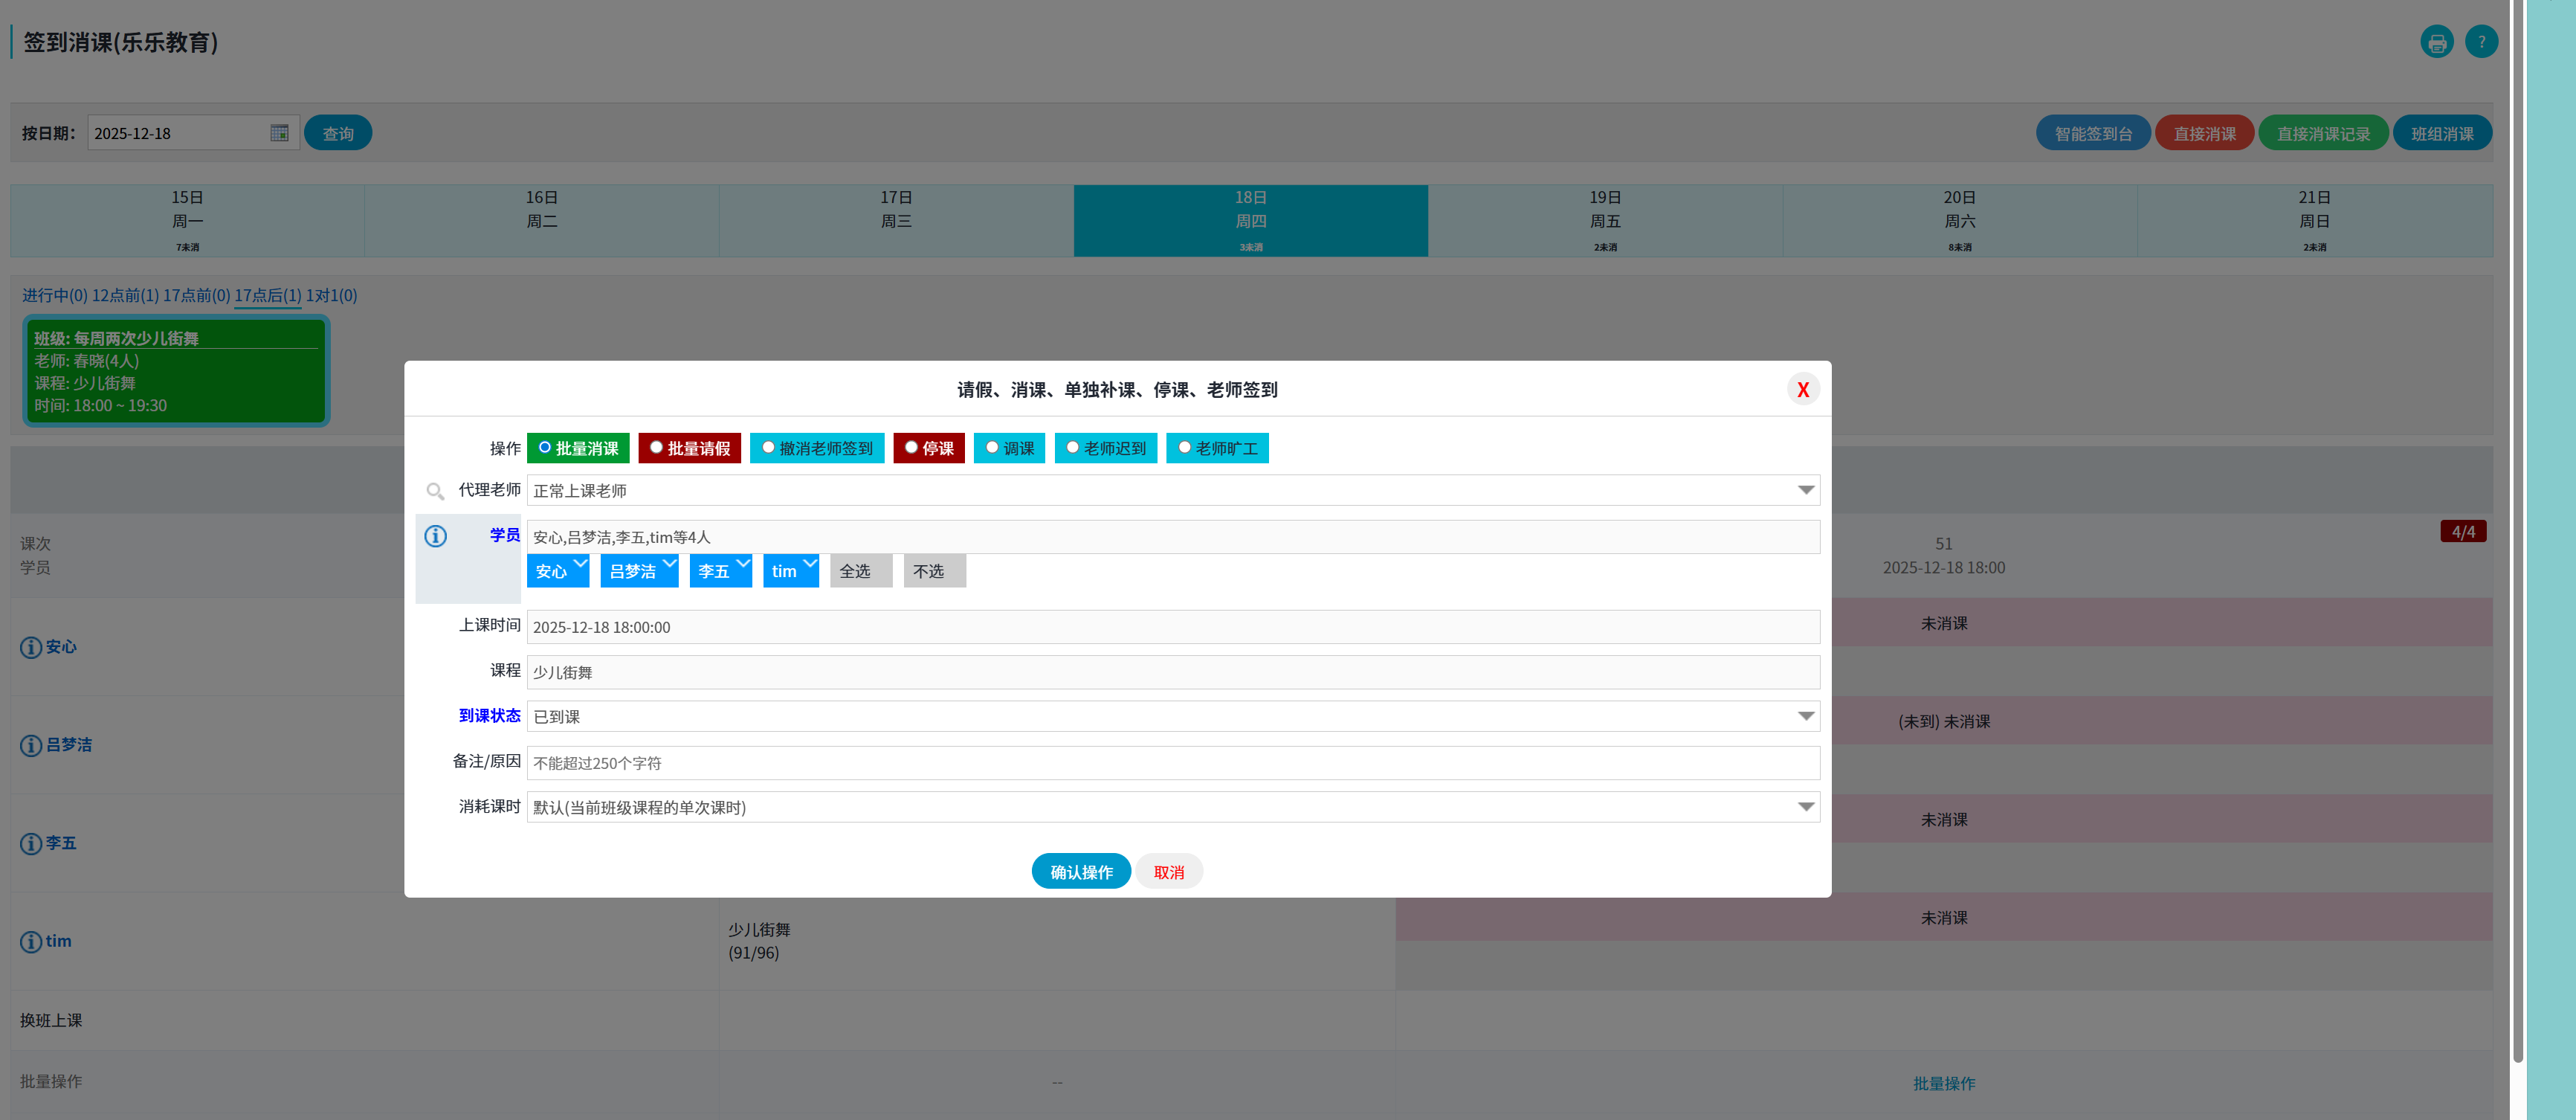This screenshot has width=2576, height=1120.
Task: Click the print icon at top right
Action: (x=2436, y=42)
